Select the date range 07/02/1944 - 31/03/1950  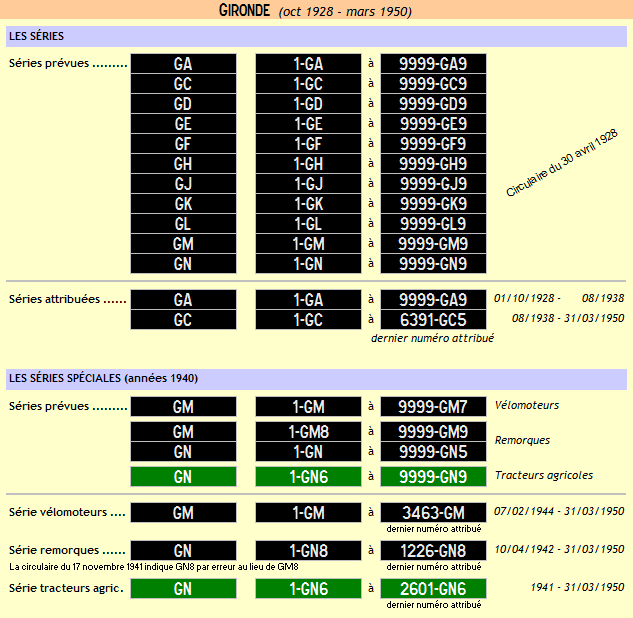pos(559,511)
